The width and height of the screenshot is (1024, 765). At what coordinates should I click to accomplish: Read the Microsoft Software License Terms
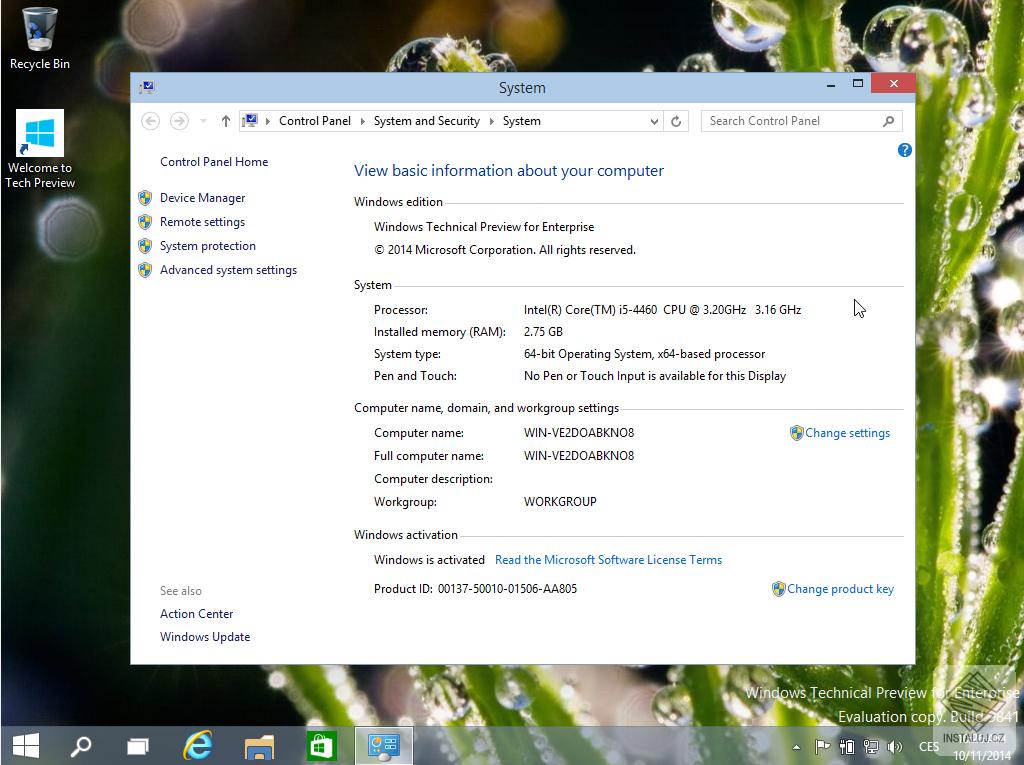[x=608, y=559]
